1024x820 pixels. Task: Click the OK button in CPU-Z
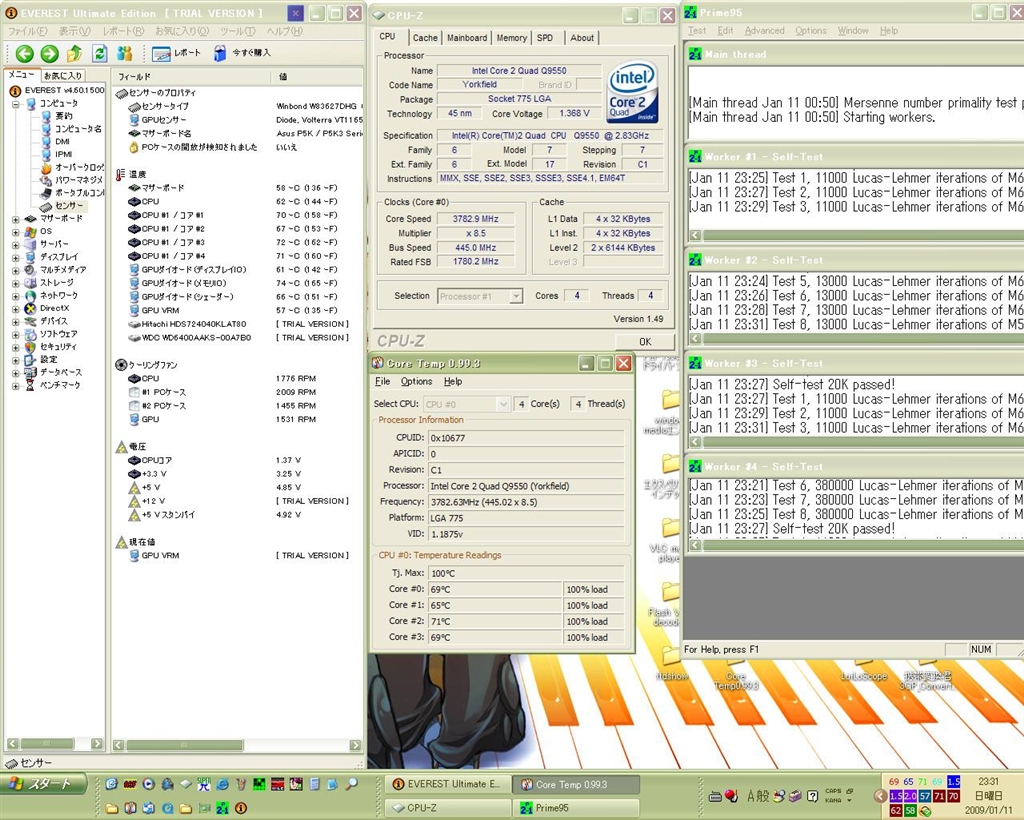[645, 341]
